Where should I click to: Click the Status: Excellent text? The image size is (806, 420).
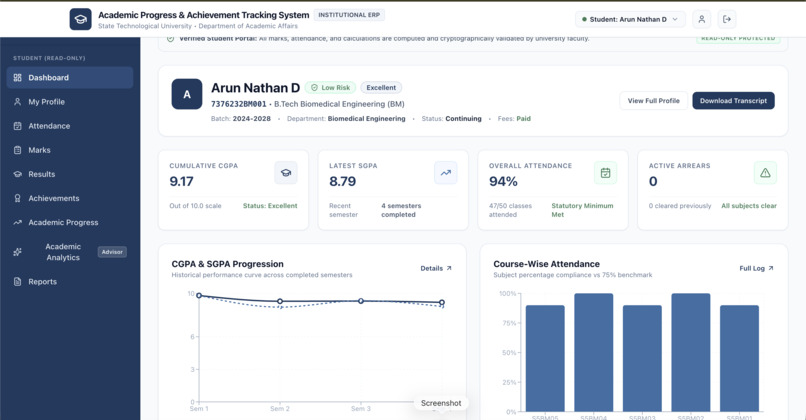pyautogui.click(x=270, y=206)
